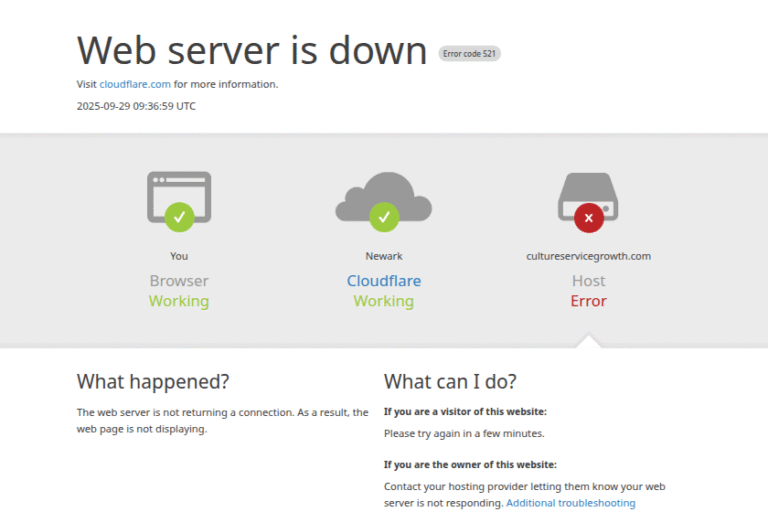Open the cloudflare.com link
Image resolution: width=768 pixels, height=512 pixels.
(135, 84)
